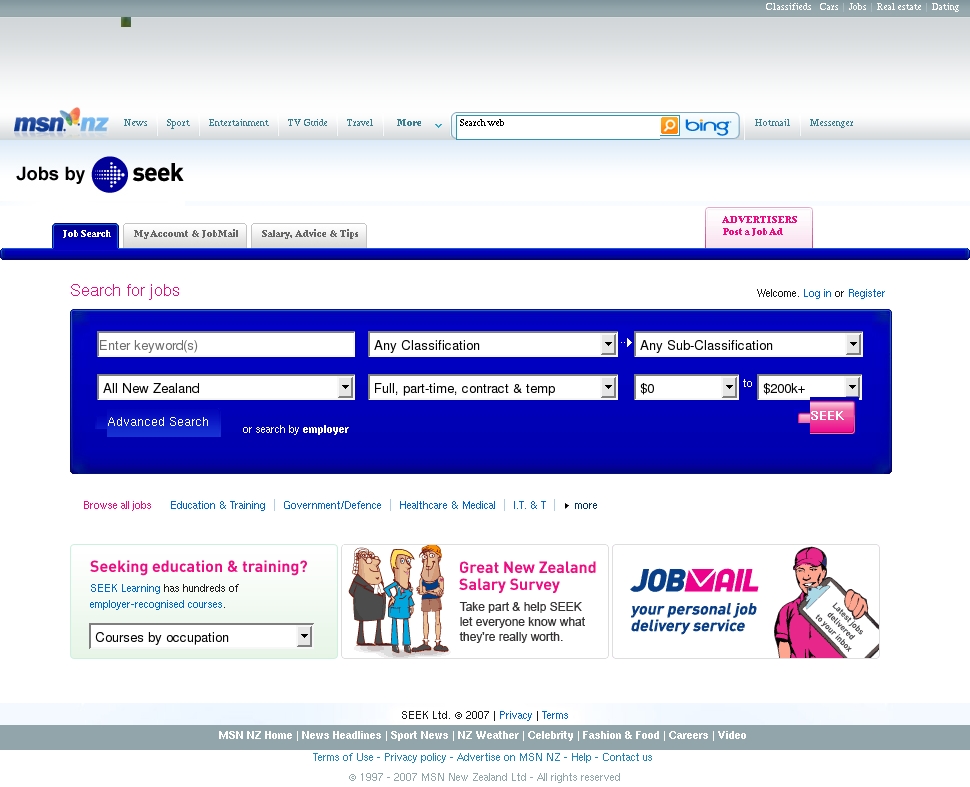Click Advertise on MSN NZ link
Image resolution: width=970 pixels, height=787 pixels.
click(509, 757)
